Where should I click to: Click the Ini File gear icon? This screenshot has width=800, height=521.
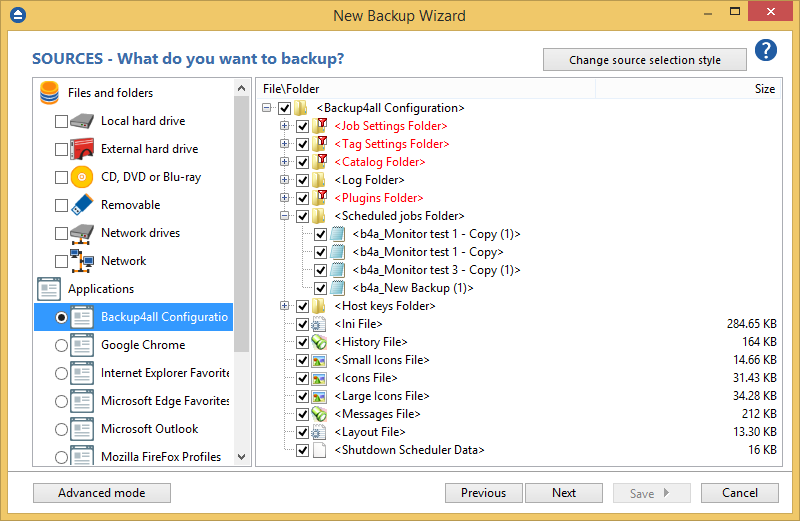click(x=319, y=324)
